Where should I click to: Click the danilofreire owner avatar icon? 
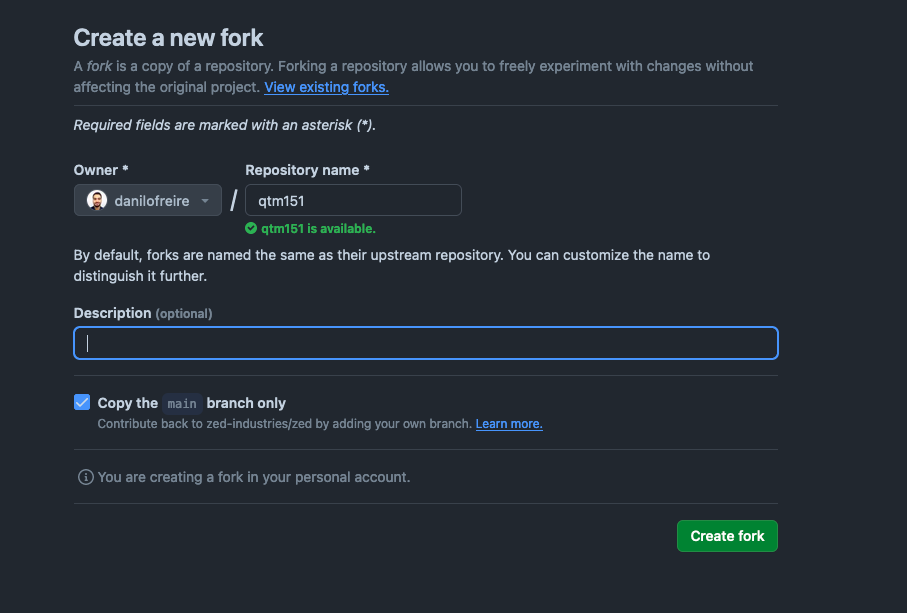point(97,201)
